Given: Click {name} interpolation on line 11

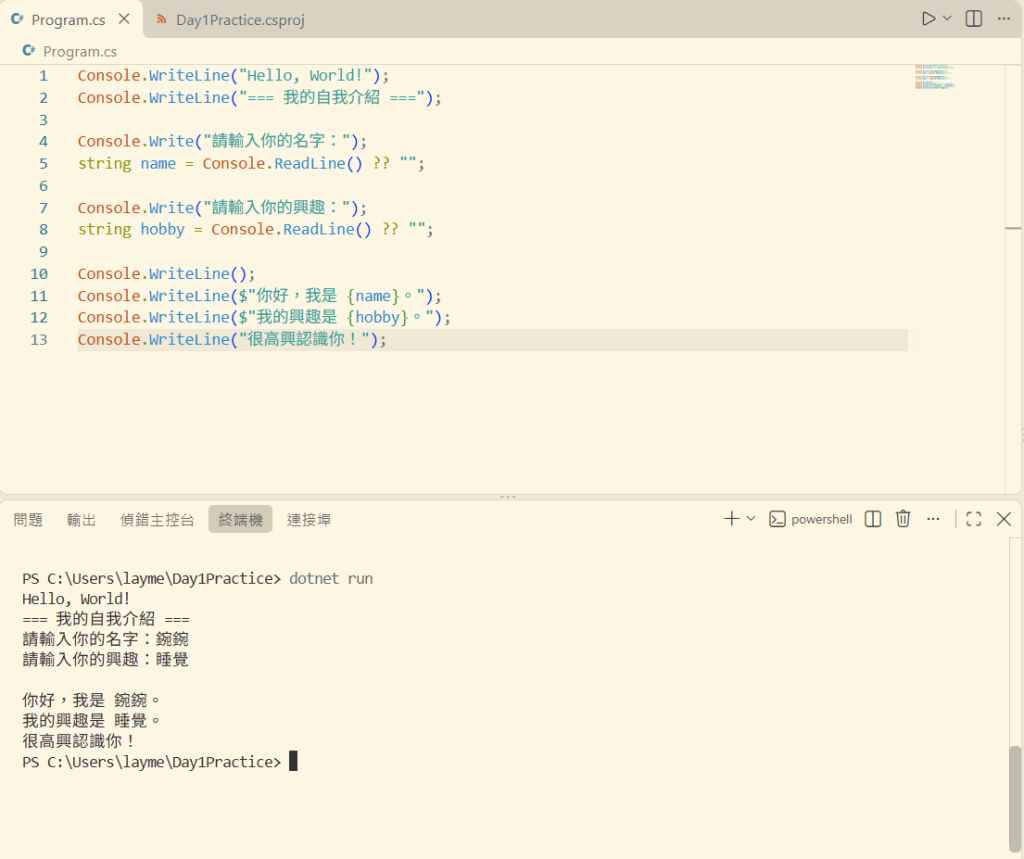Looking at the screenshot, I should pos(373,297).
